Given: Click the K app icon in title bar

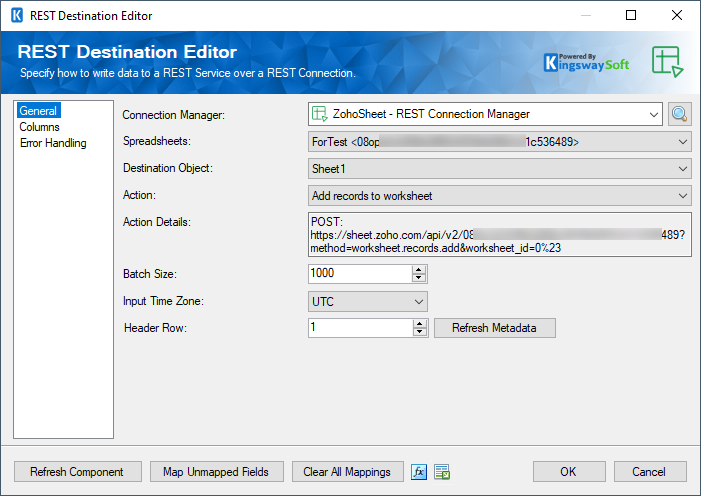Looking at the screenshot, I should tap(17, 16).
